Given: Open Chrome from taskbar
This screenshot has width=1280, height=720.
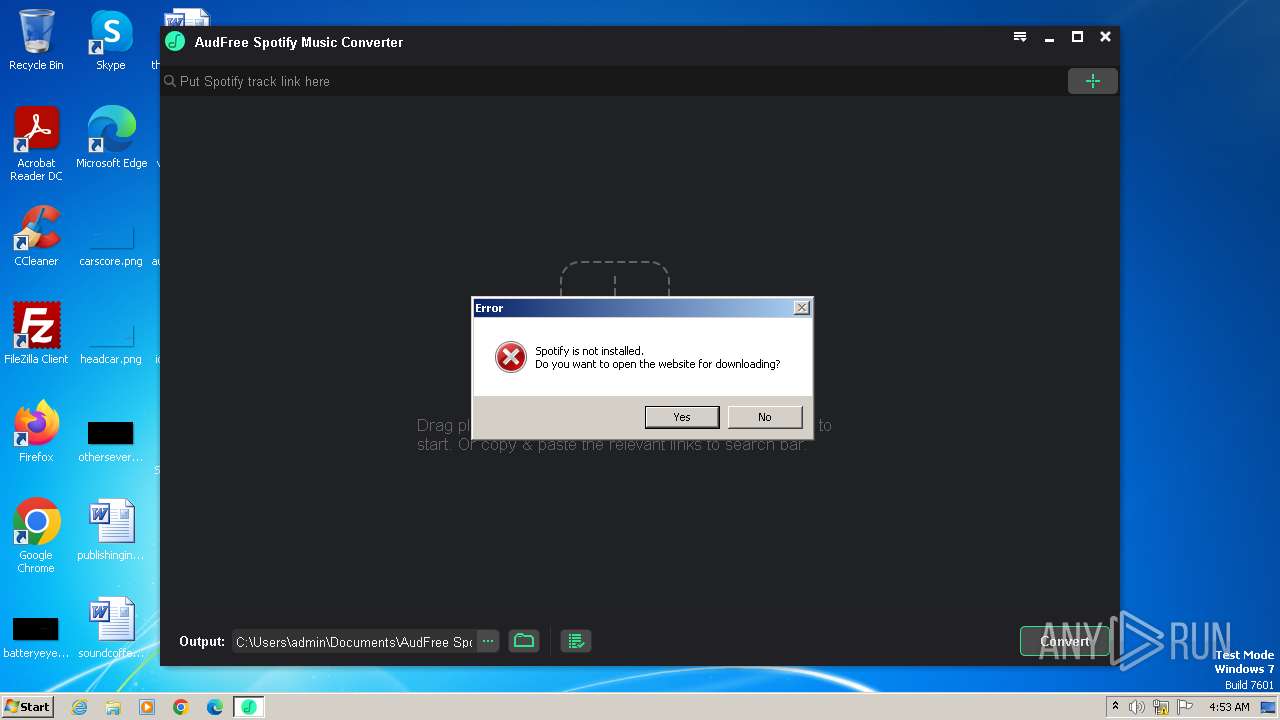Looking at the screenshot, I should point(181,707).
